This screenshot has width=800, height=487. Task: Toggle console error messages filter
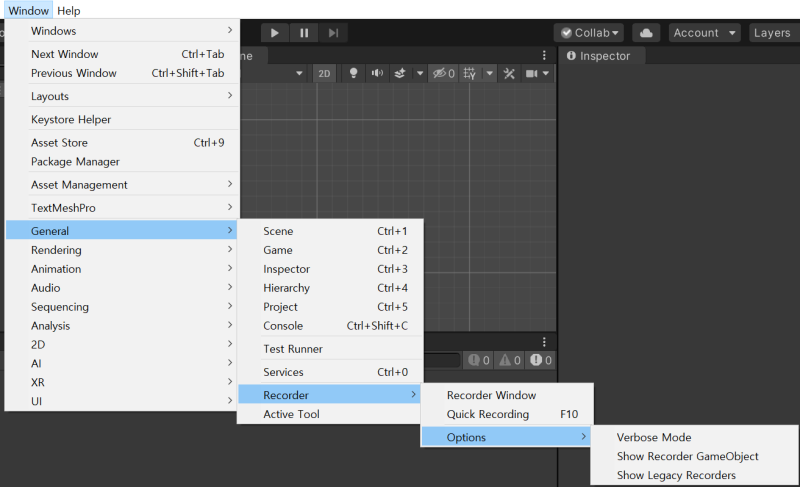[541, 361]
